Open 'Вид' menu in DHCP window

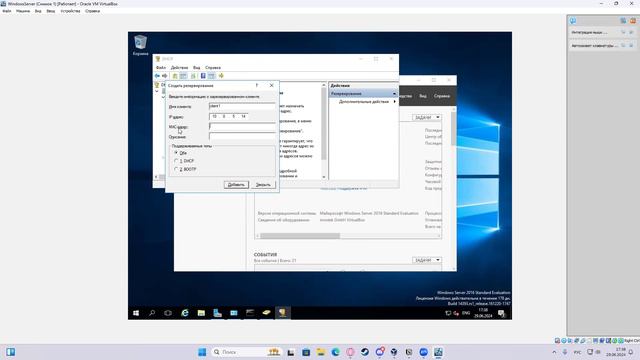[x=196, y=68]
